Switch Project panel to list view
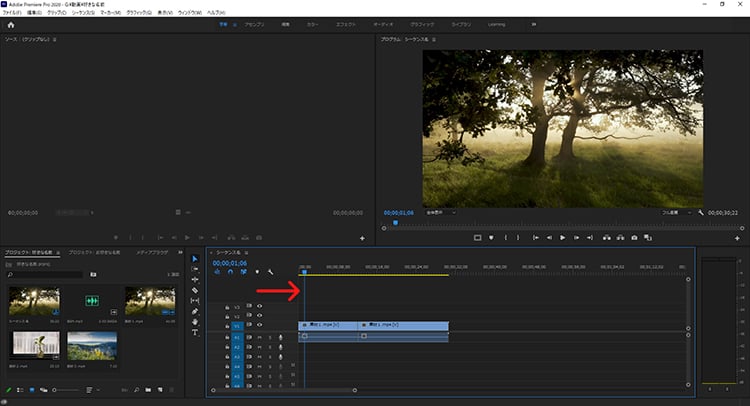 (20, 390)
